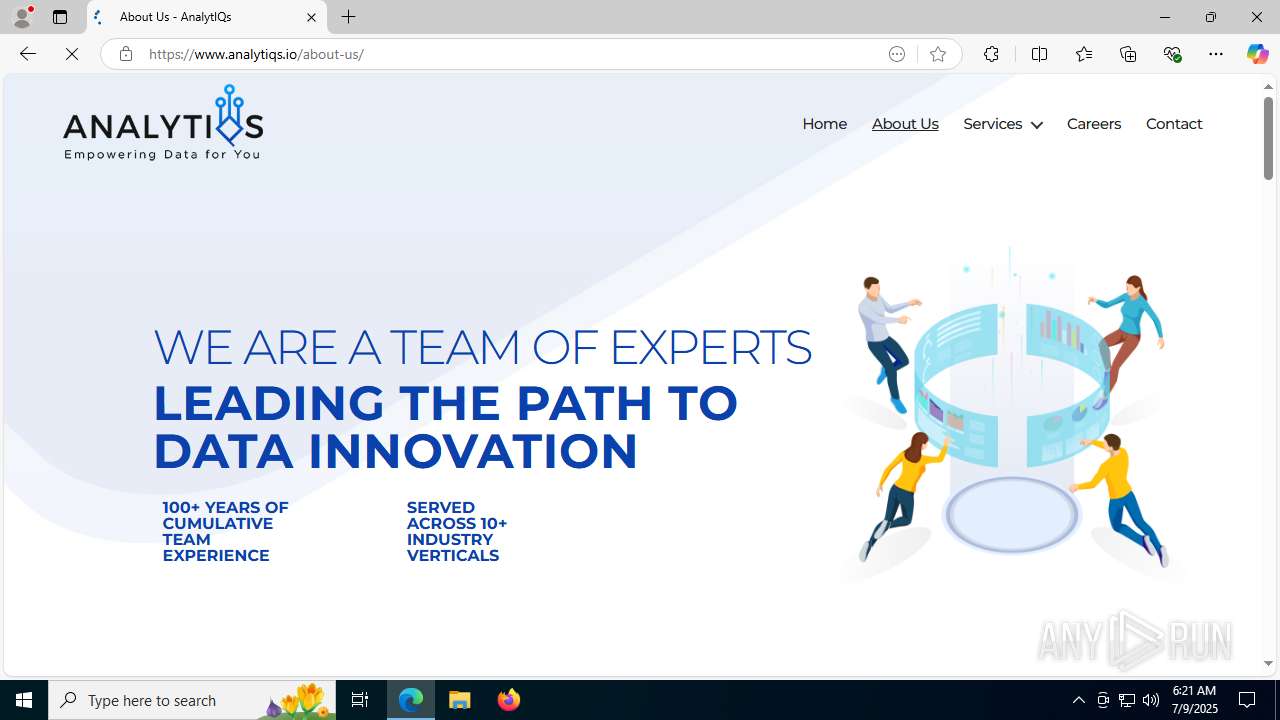This screenshot has height=720, width=1280.
Task: Switch to Microsoft Edge on taskbar
Action: (x=411, y=700)
